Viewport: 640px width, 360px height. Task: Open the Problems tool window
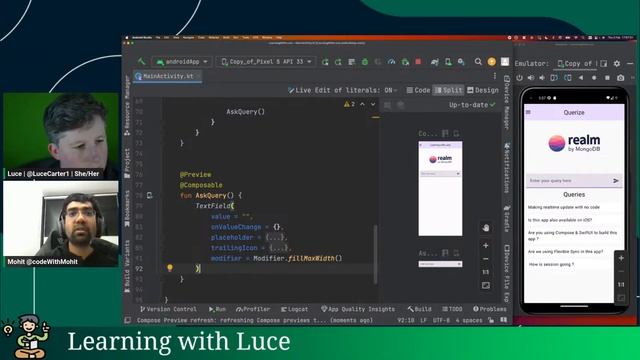[x=489, y=309]
